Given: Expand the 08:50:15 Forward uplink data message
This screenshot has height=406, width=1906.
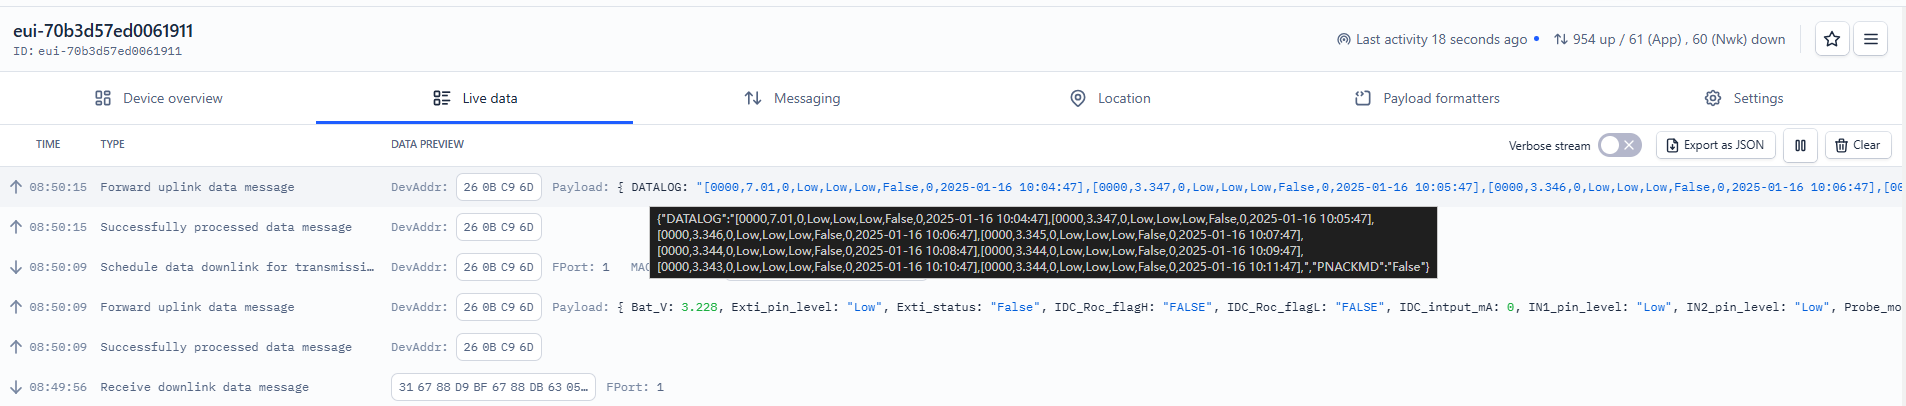Looking at the screenshot, I should click(953, 187).
